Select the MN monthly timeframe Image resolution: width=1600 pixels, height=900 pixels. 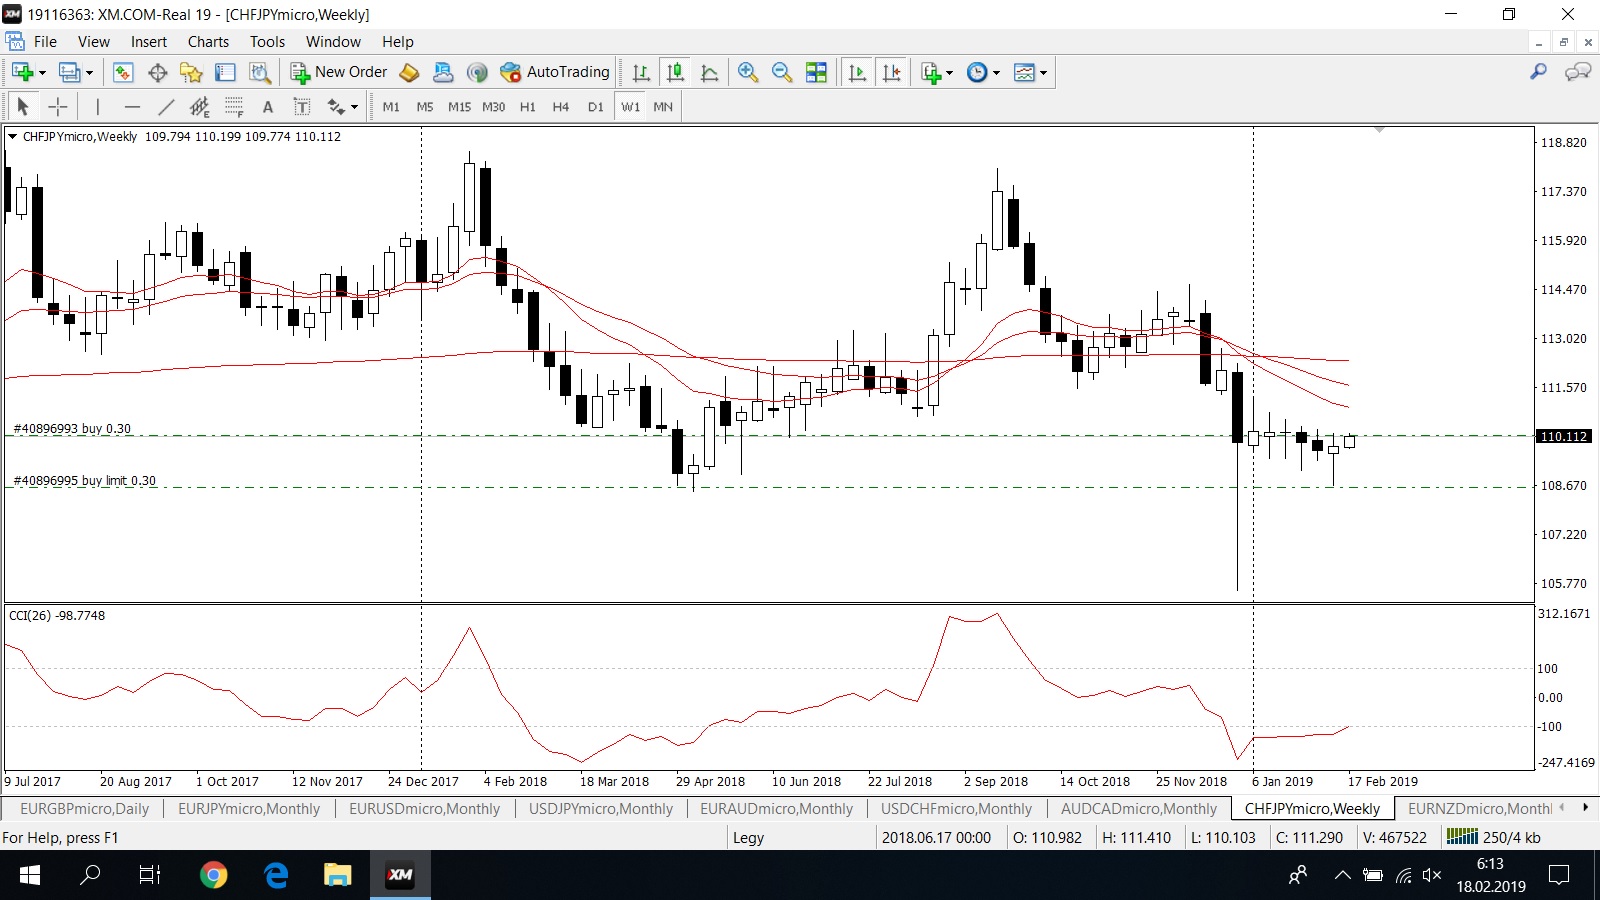click(663, 107)
